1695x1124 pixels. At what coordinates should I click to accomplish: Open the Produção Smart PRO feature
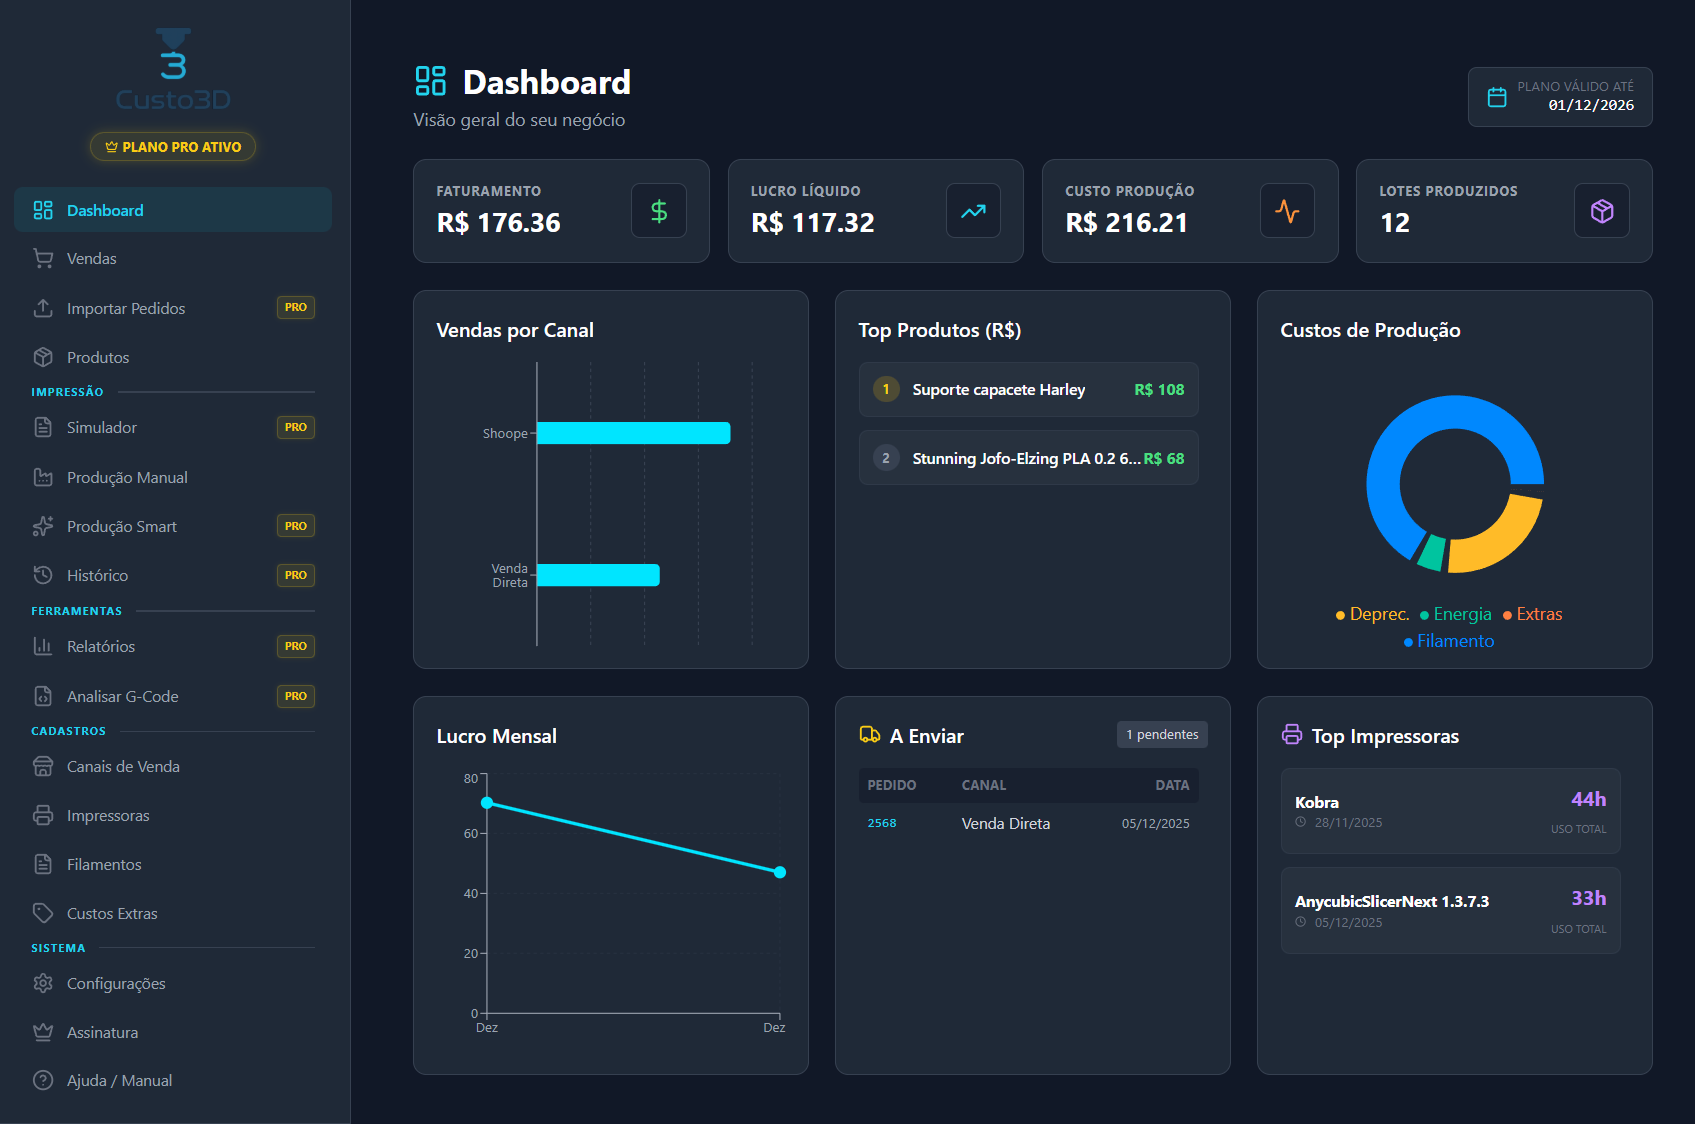[122, 526]
